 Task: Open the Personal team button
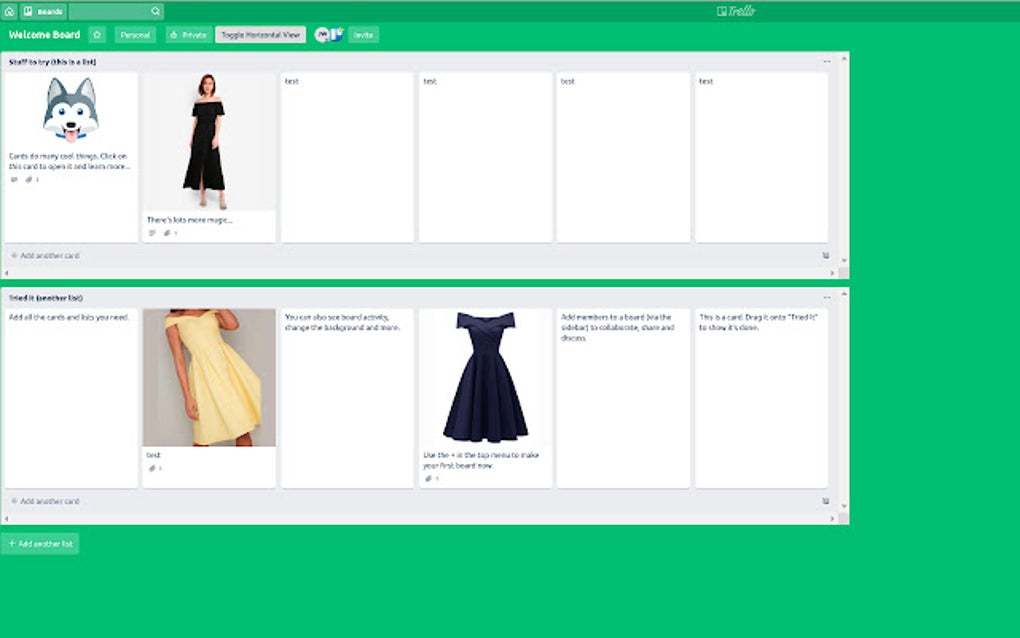pos(135,35)
